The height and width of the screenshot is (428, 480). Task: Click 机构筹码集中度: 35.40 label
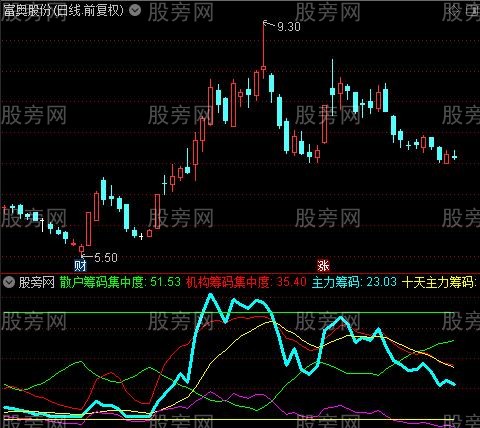pyautogui.click(x=246, y=283)
